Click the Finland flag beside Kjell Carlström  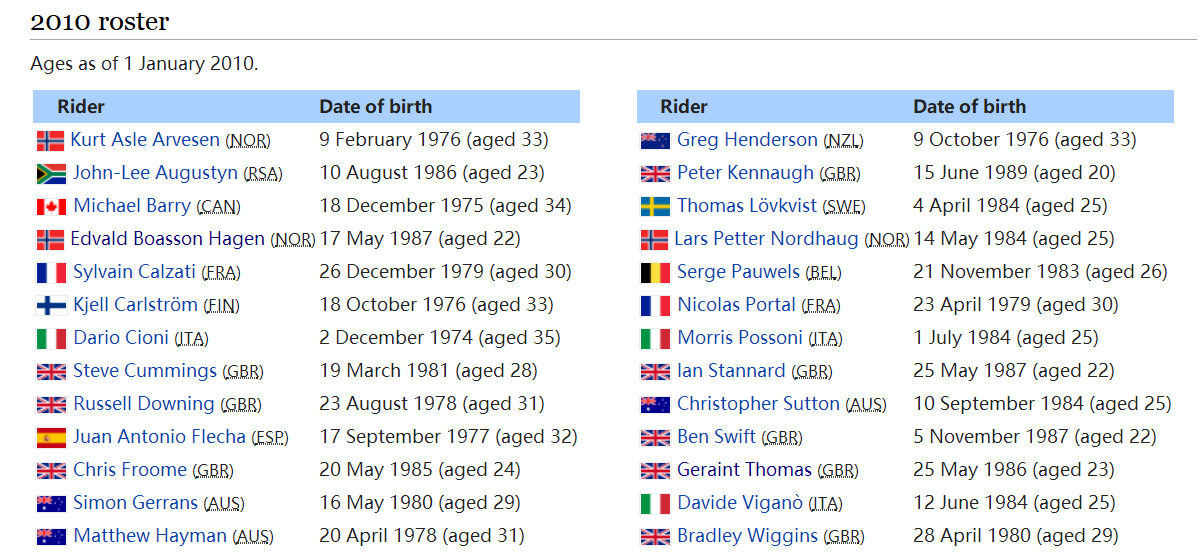pyautogui.click(x=51, y=306)
